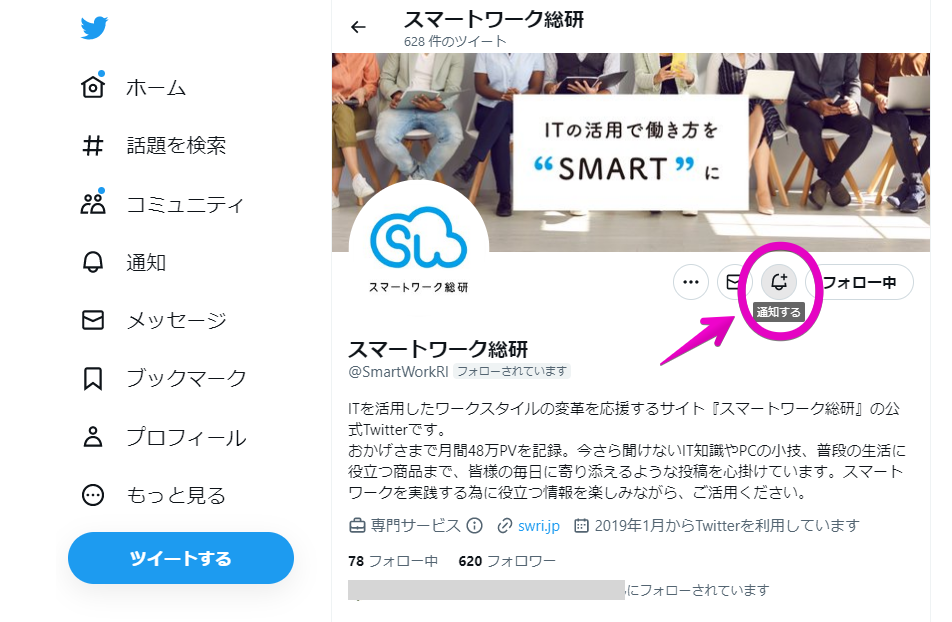952x622 pixels.
Task: Open メッセージ envelope in sidebar
Action: [93, 320]
